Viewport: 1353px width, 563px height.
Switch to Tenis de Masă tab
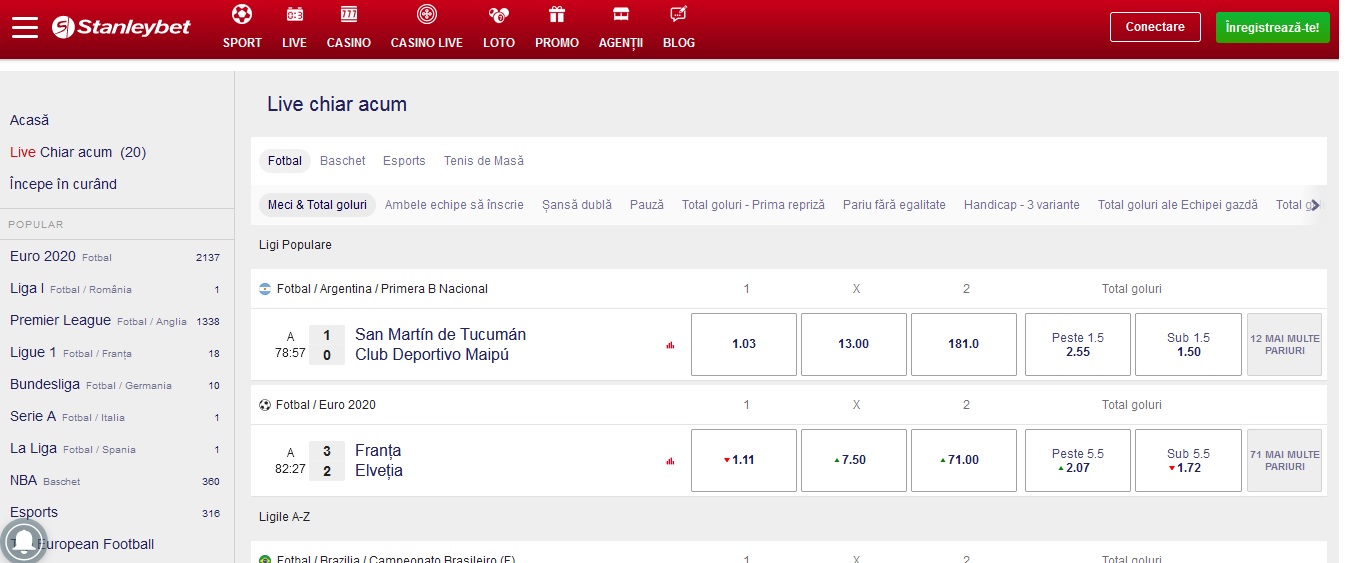click(484, 161)
